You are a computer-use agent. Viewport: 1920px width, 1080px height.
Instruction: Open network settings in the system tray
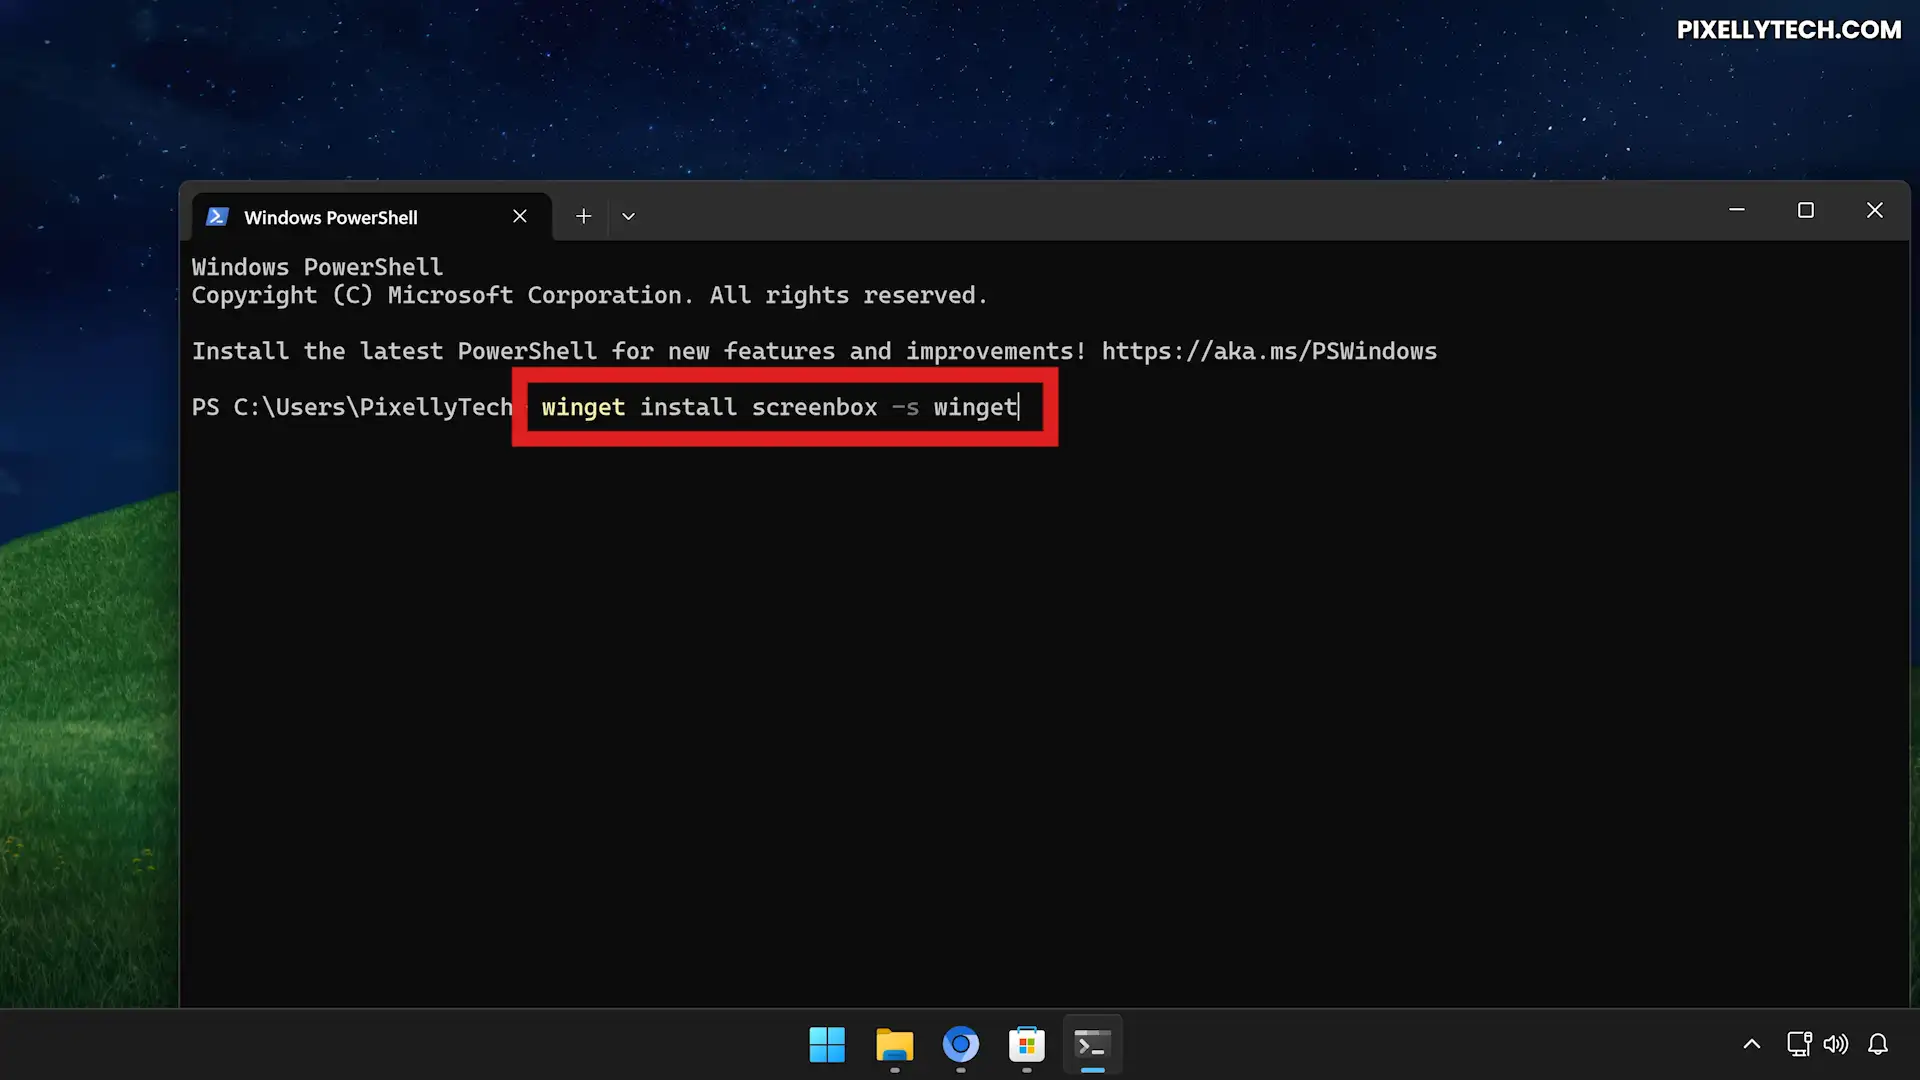(1799, 1045)
